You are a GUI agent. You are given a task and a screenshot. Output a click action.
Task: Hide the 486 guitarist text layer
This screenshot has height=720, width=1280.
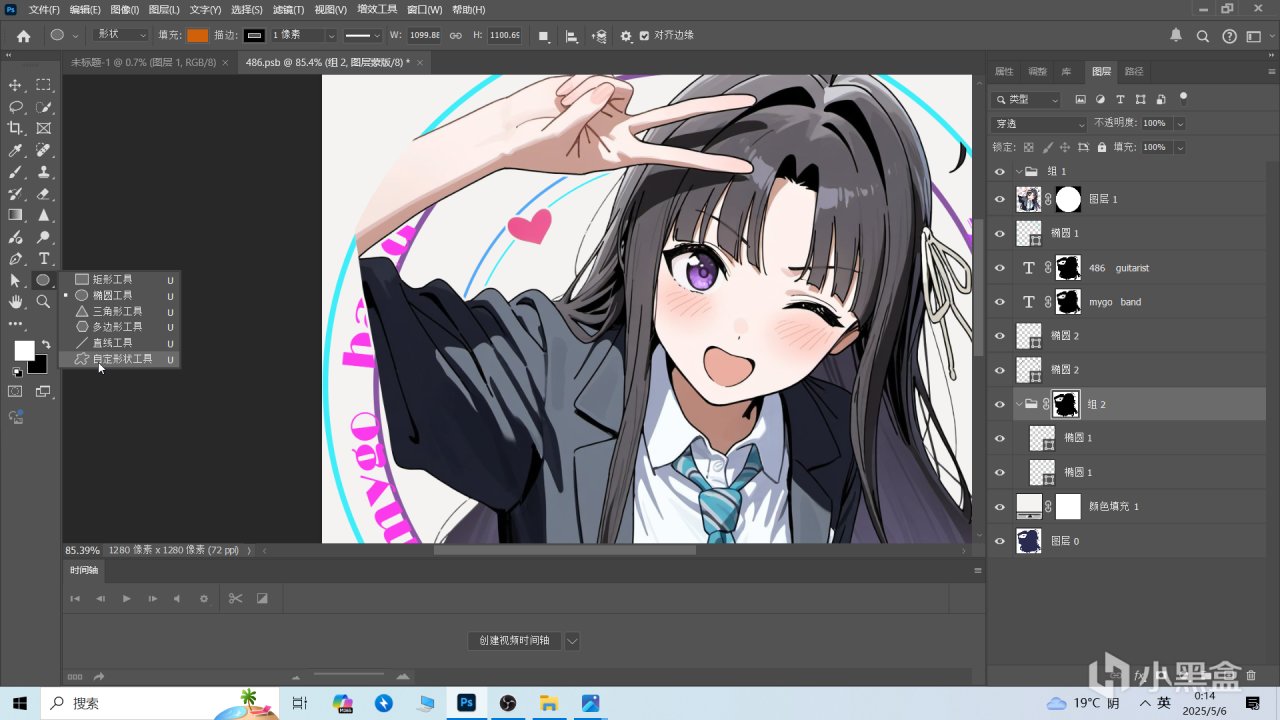[999, 268]
